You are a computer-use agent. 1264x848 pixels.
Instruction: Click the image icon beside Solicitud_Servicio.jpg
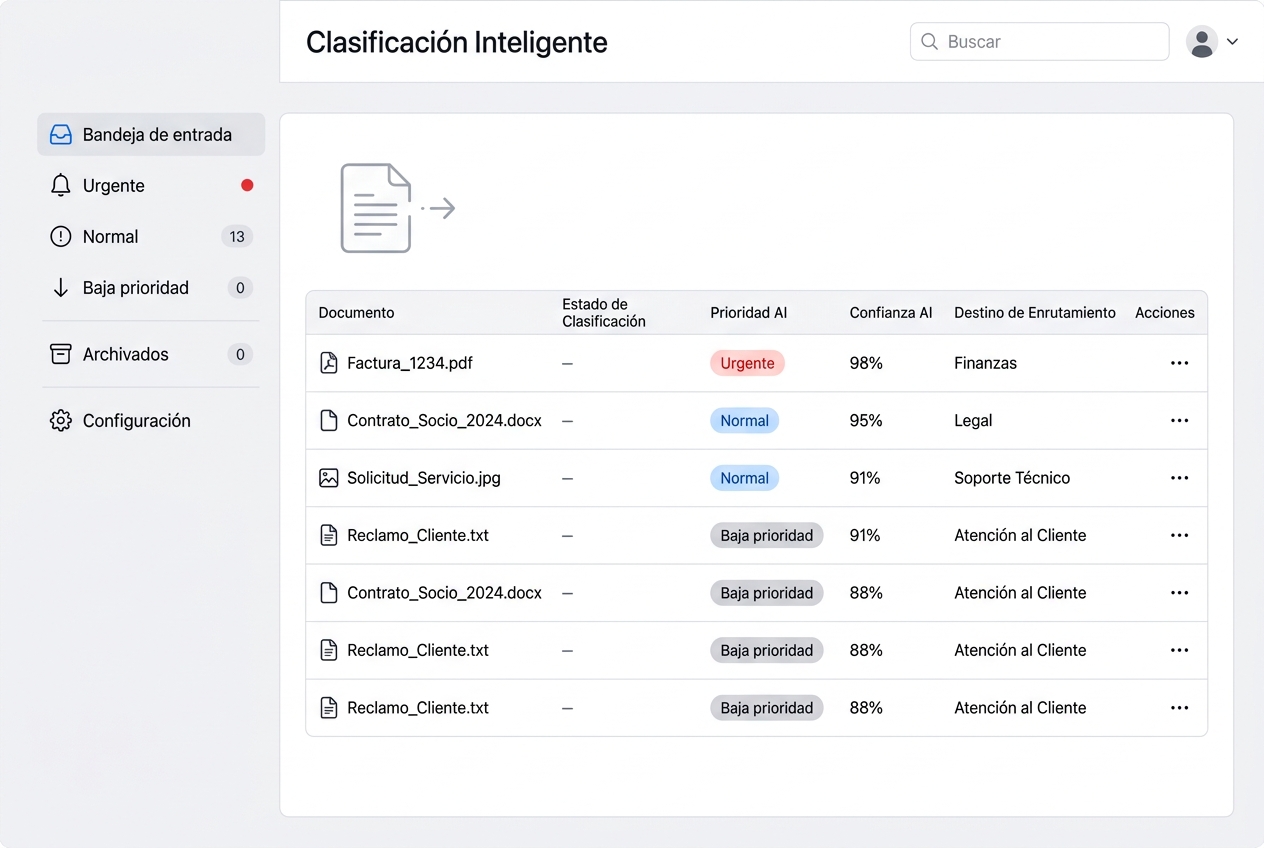(329, 478)
